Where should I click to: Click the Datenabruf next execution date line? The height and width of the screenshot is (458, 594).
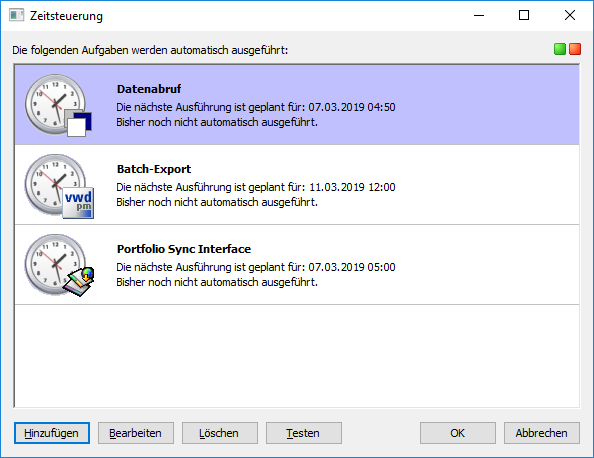click(x=256, y=107)
